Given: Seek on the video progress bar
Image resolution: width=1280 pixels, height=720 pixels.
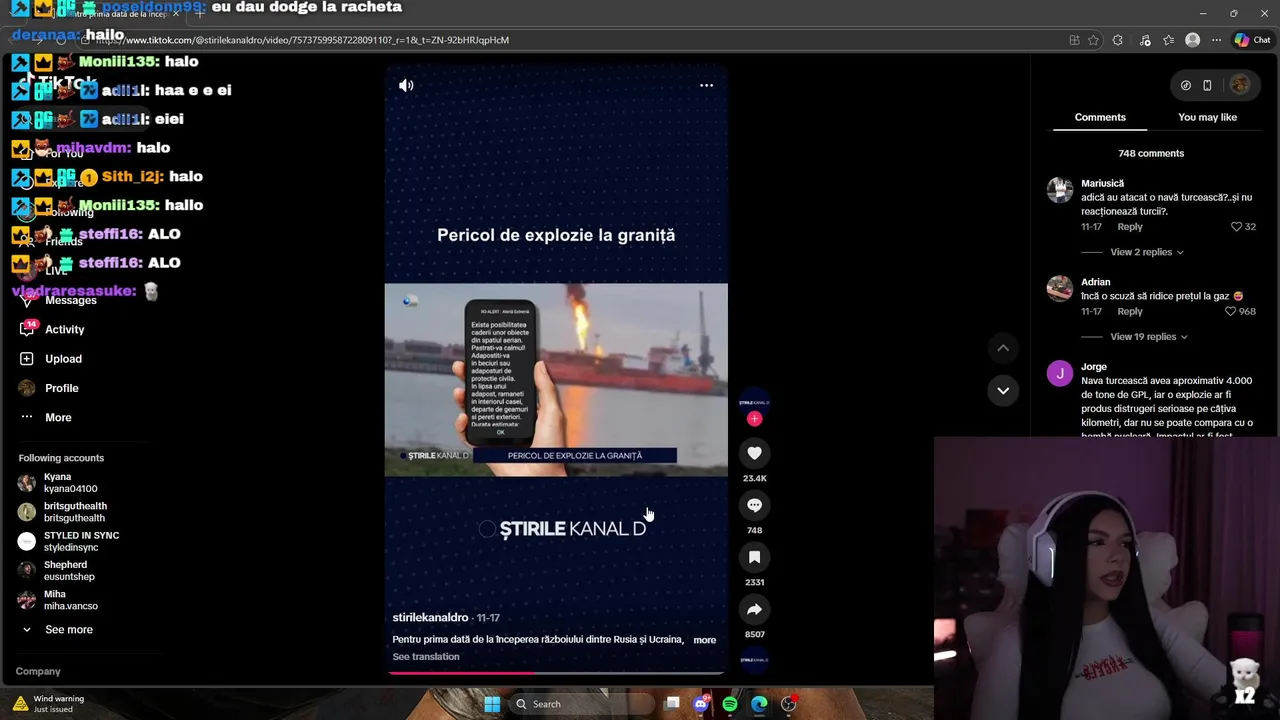Looking at the screenshot, I should (556, 673).
